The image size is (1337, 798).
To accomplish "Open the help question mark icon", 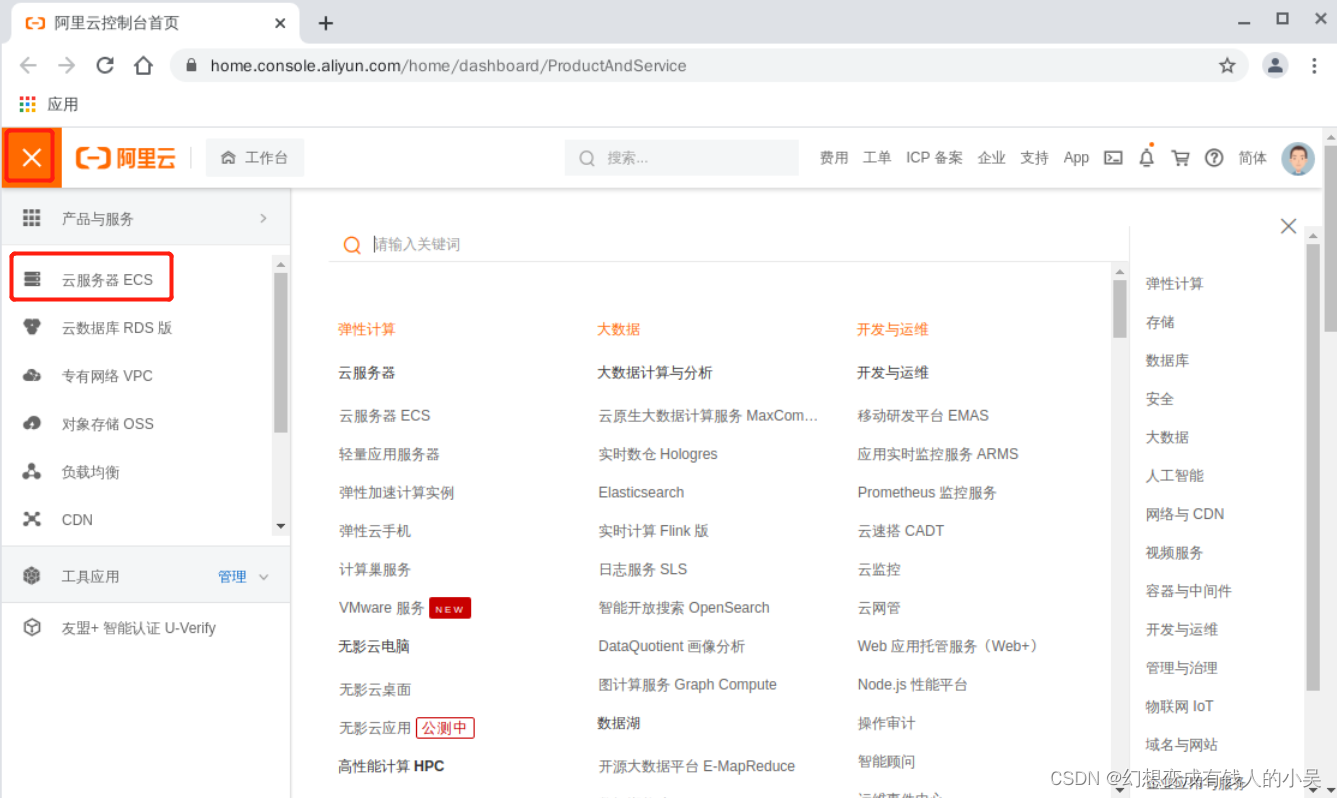I will (1214, 158).
